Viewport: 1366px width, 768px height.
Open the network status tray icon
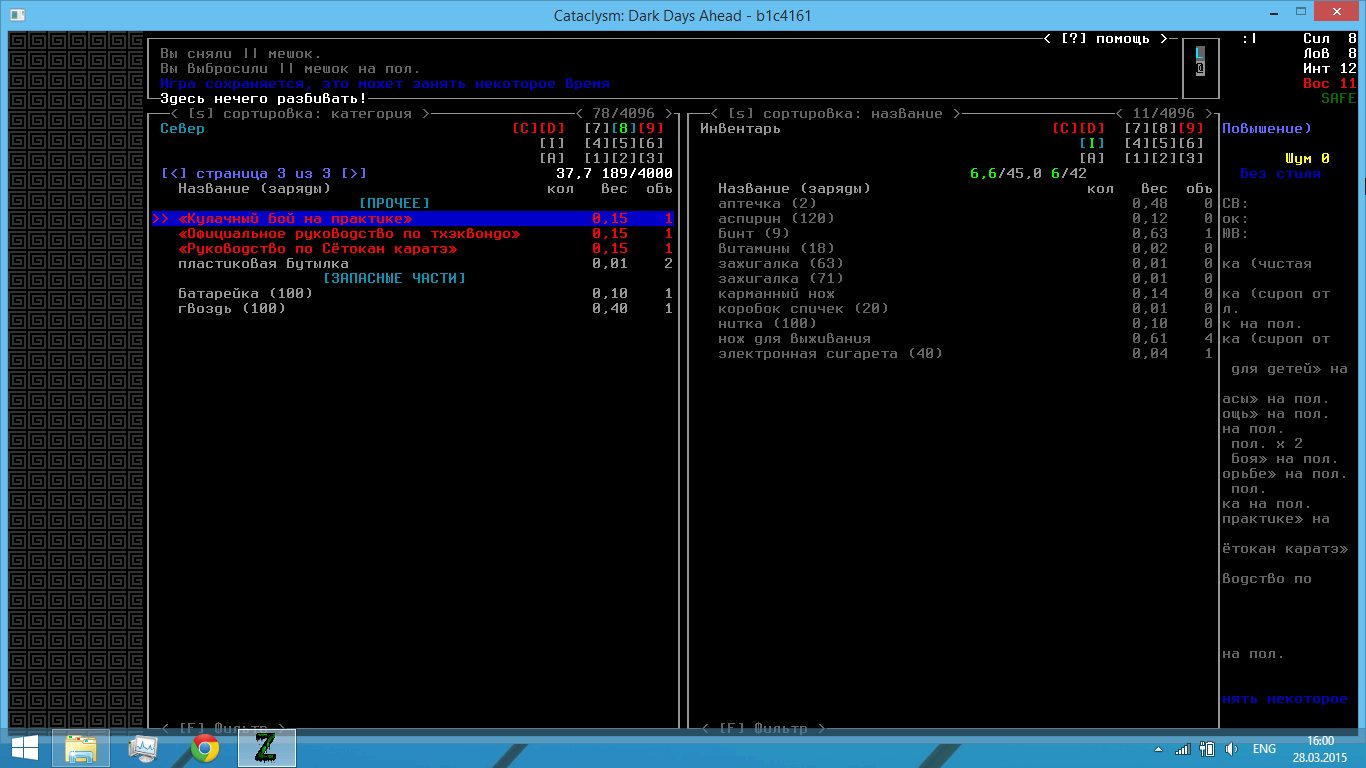(1183, 749)
